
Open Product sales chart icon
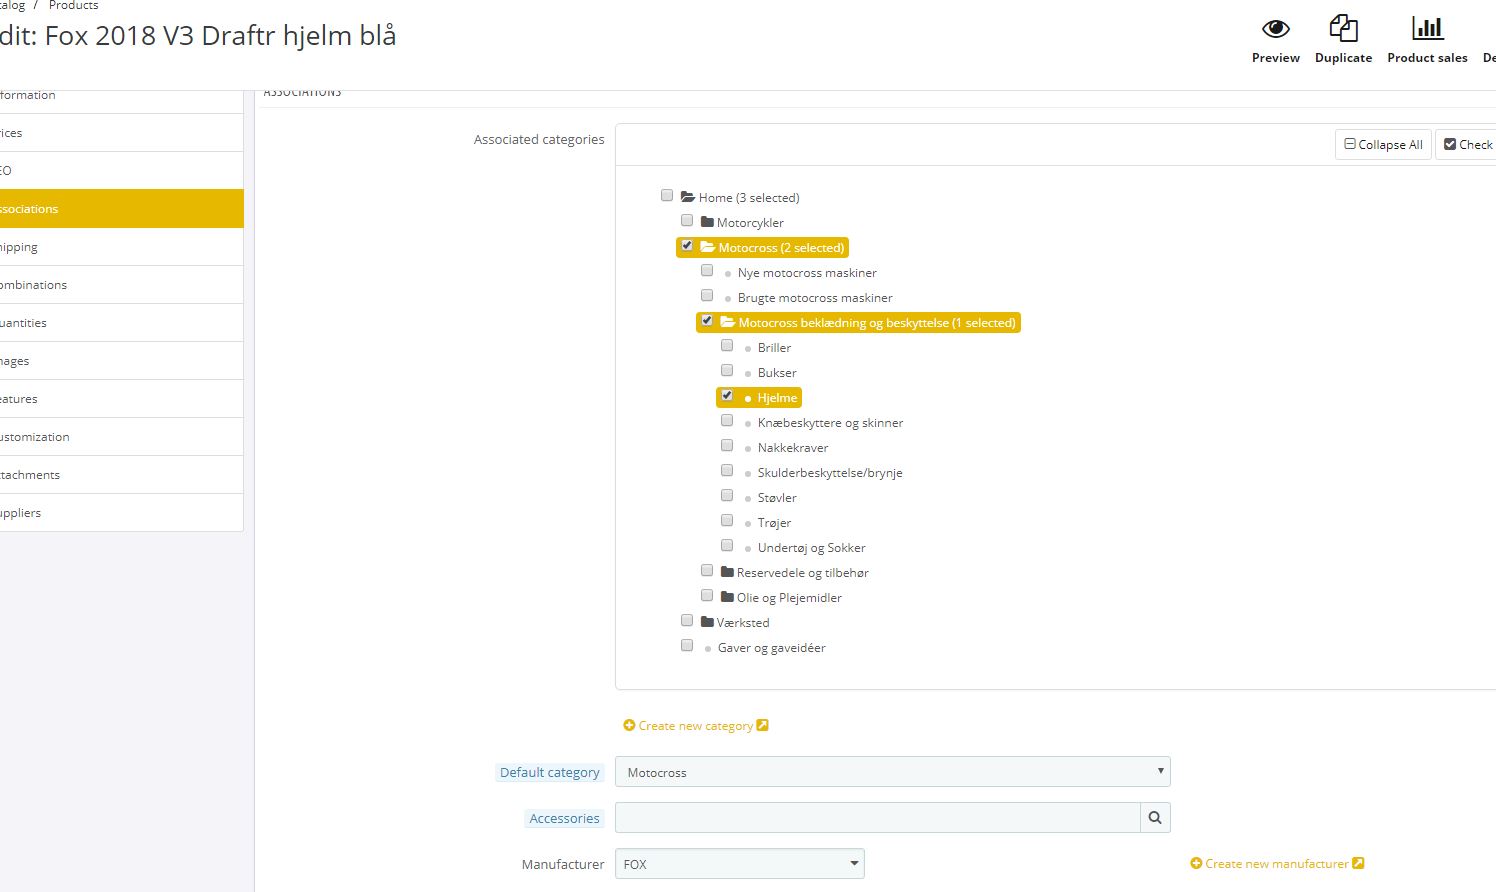click(1427, 29)
